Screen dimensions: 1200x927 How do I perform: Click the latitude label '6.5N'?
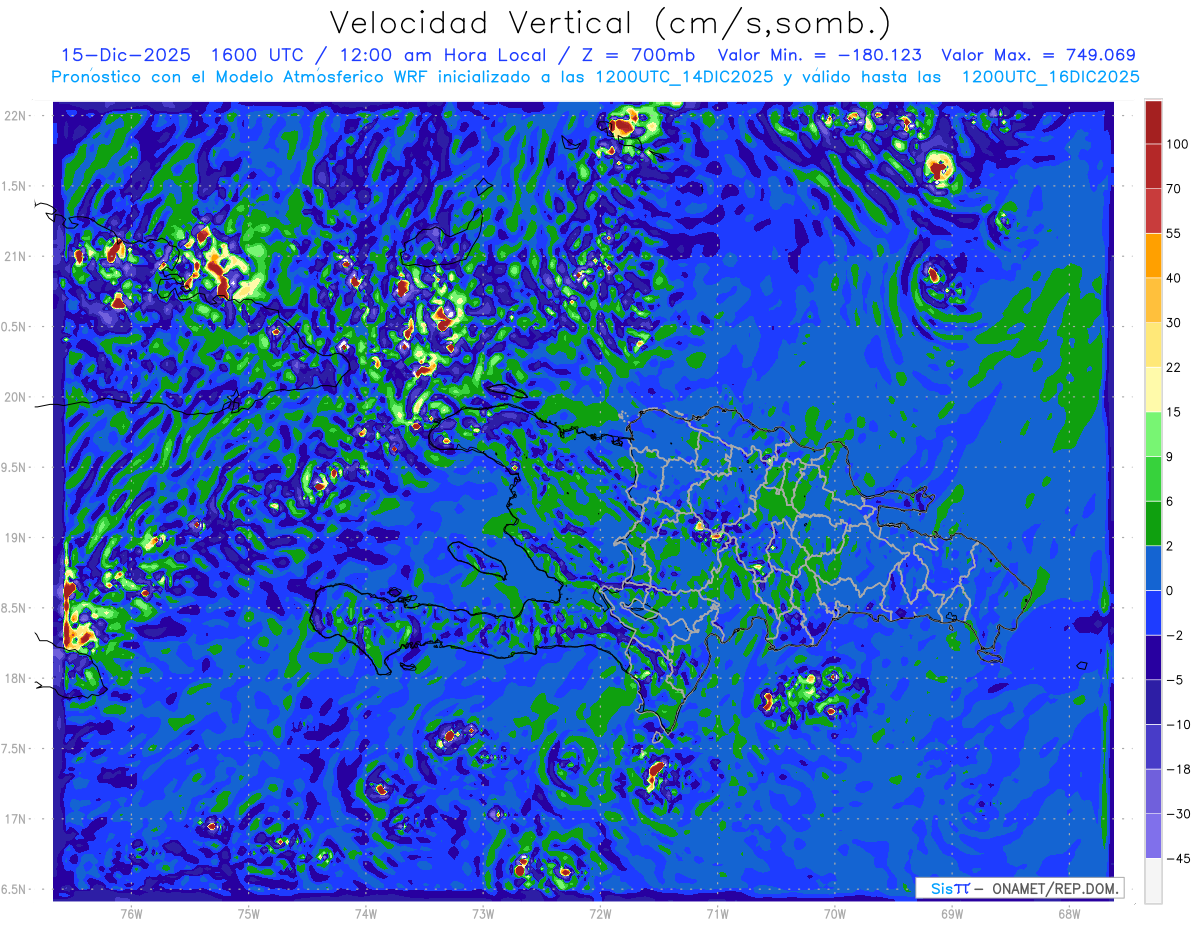(x=13, y=889)
